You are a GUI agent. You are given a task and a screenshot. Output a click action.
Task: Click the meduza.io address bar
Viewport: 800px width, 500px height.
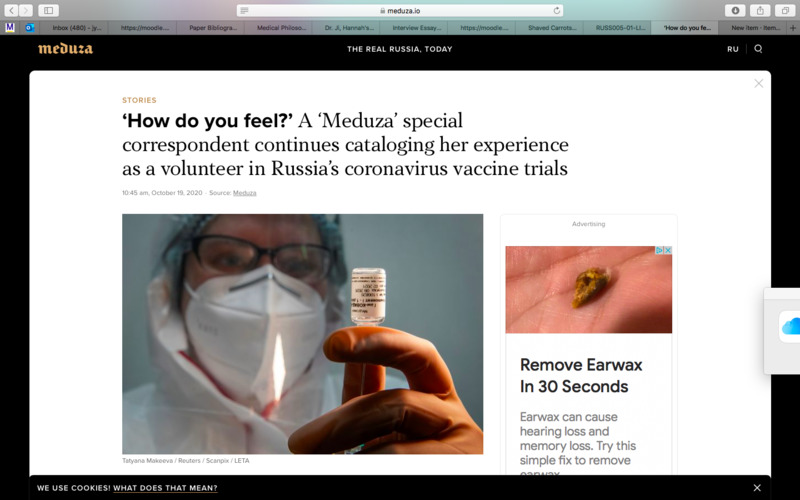[x=400, y=11]
